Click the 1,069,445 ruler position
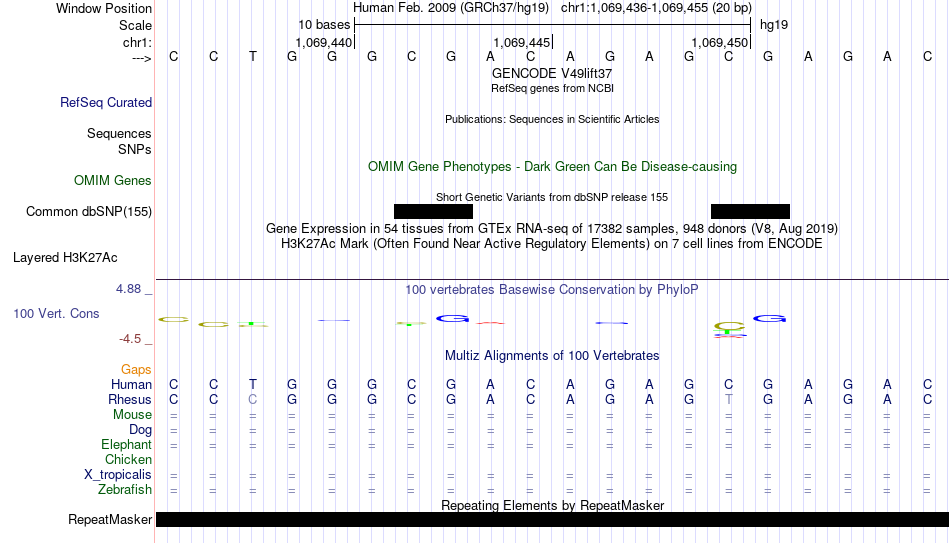The image size is (950, 543). click(x=522, y=42)
